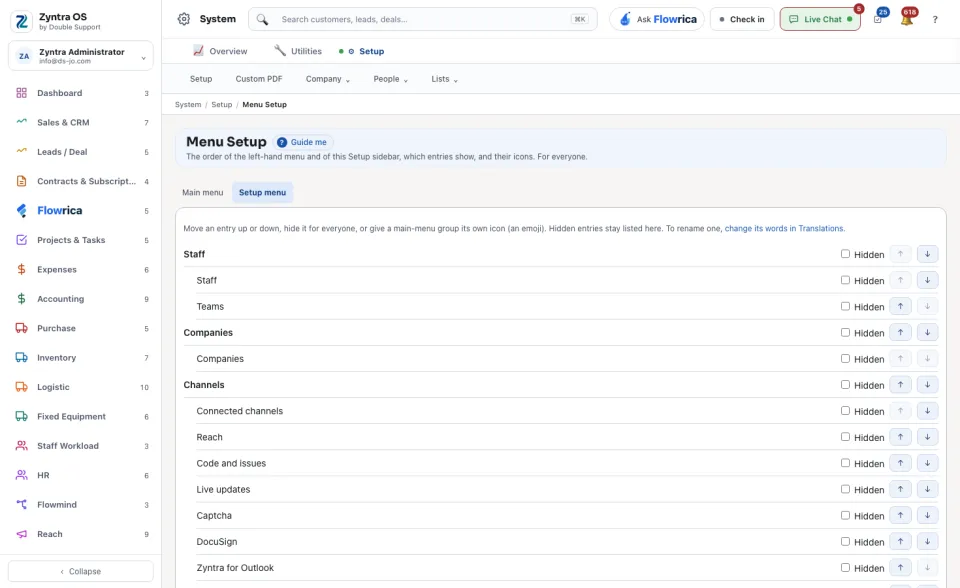
Task: Open Zyntra Administrator account switcher
Action: pos(81,56)
